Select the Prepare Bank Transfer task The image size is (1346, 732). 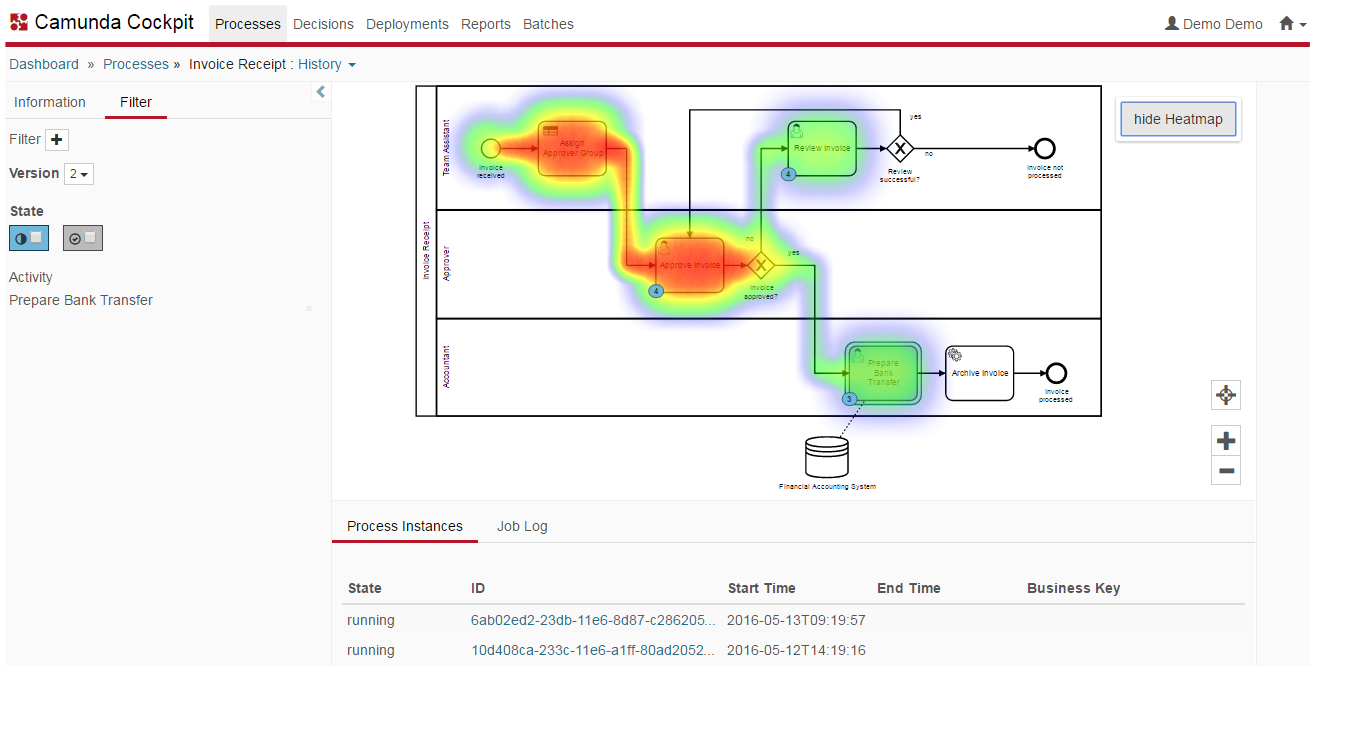click(x=883, y=373)
